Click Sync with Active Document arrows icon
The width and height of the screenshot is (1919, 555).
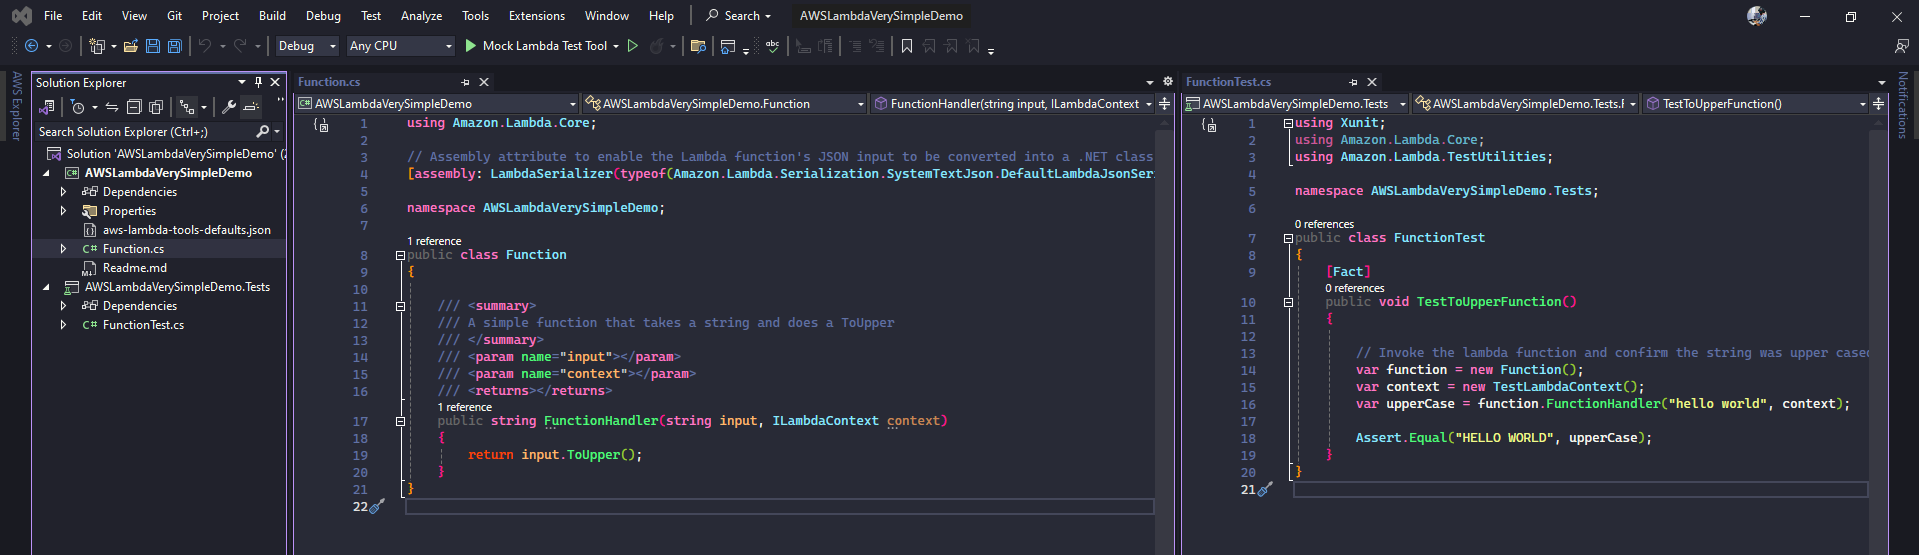[112, 107]
